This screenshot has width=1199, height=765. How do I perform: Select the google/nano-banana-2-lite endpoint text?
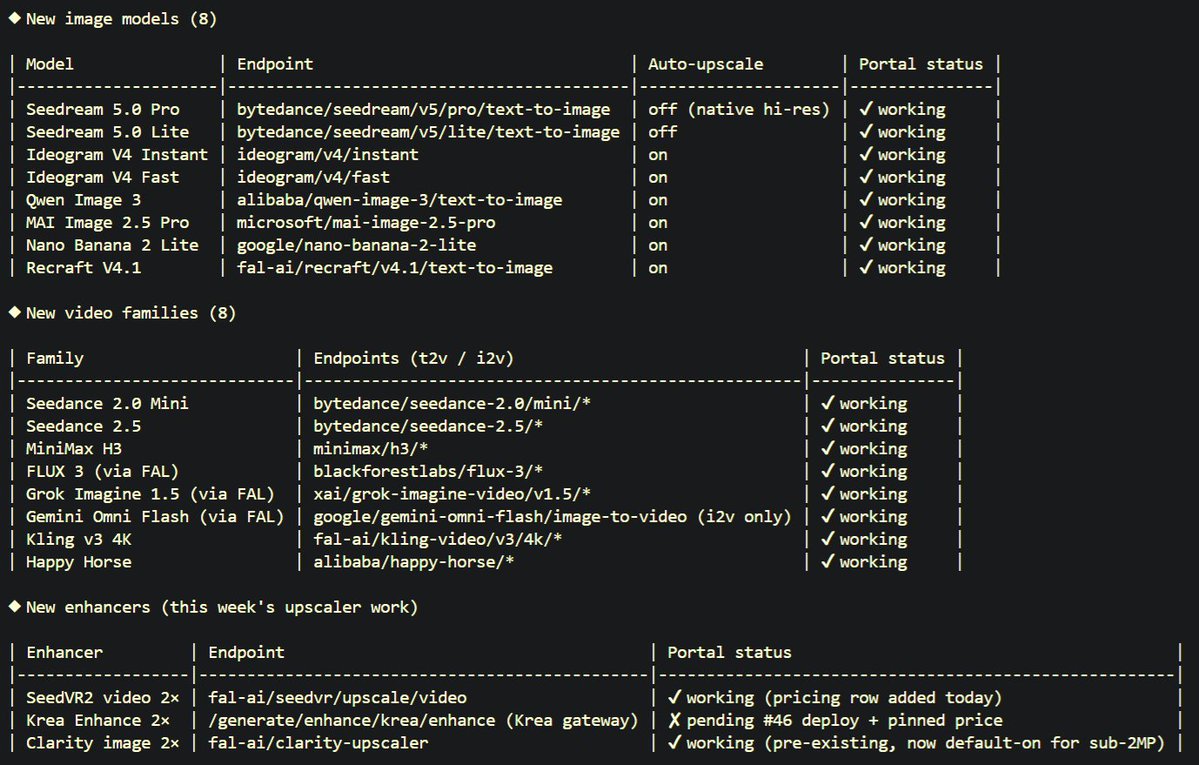tap(356, 246)
